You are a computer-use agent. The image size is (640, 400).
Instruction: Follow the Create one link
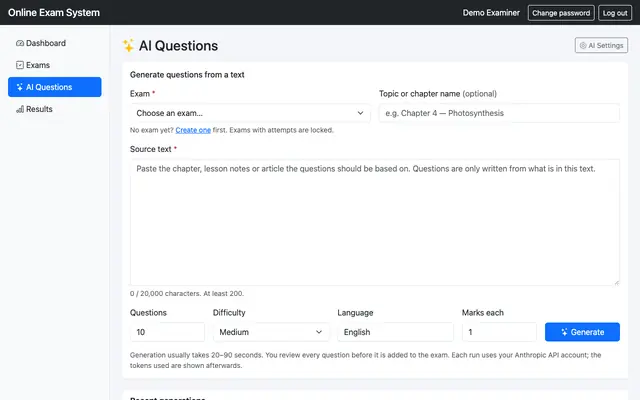point(193,130)
